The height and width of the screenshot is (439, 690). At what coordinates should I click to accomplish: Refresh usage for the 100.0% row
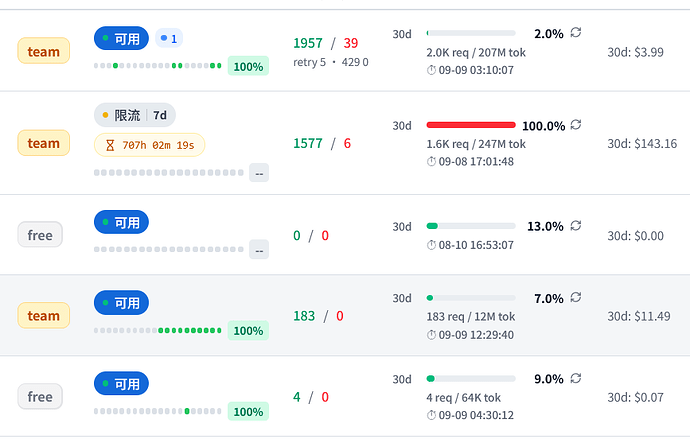tap(576, 125)
